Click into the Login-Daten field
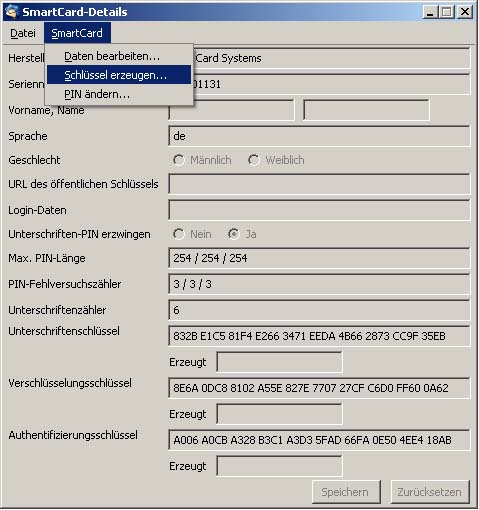The height and width of the screenshot is (510, 479). (x=319, y=210)
